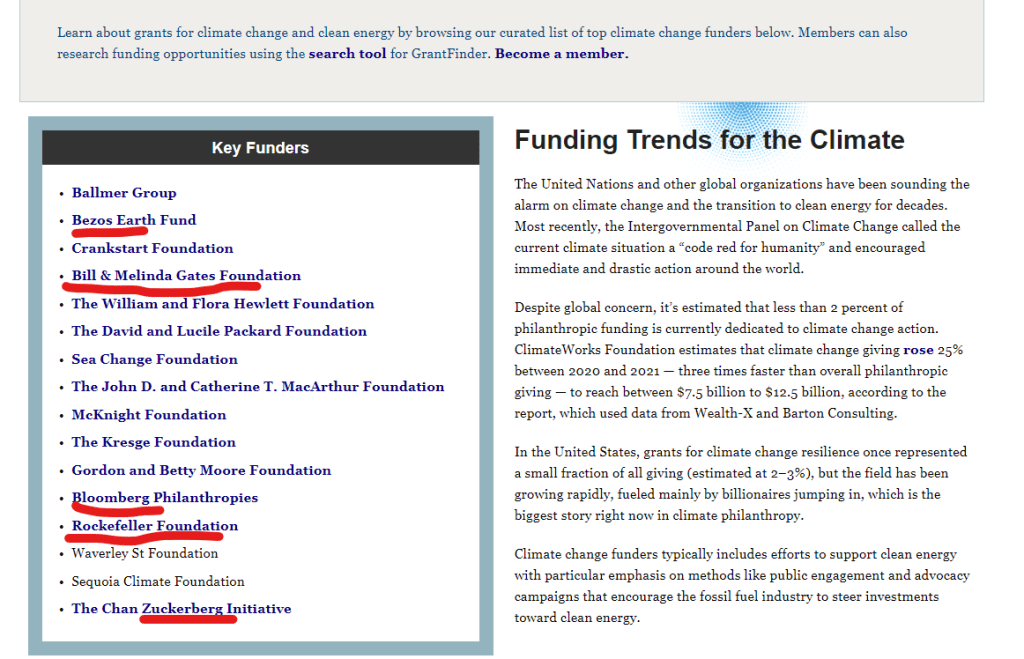
Task: Open the MacArthur Foundation link
Action: pyautogui.click(x=258, y=387)
